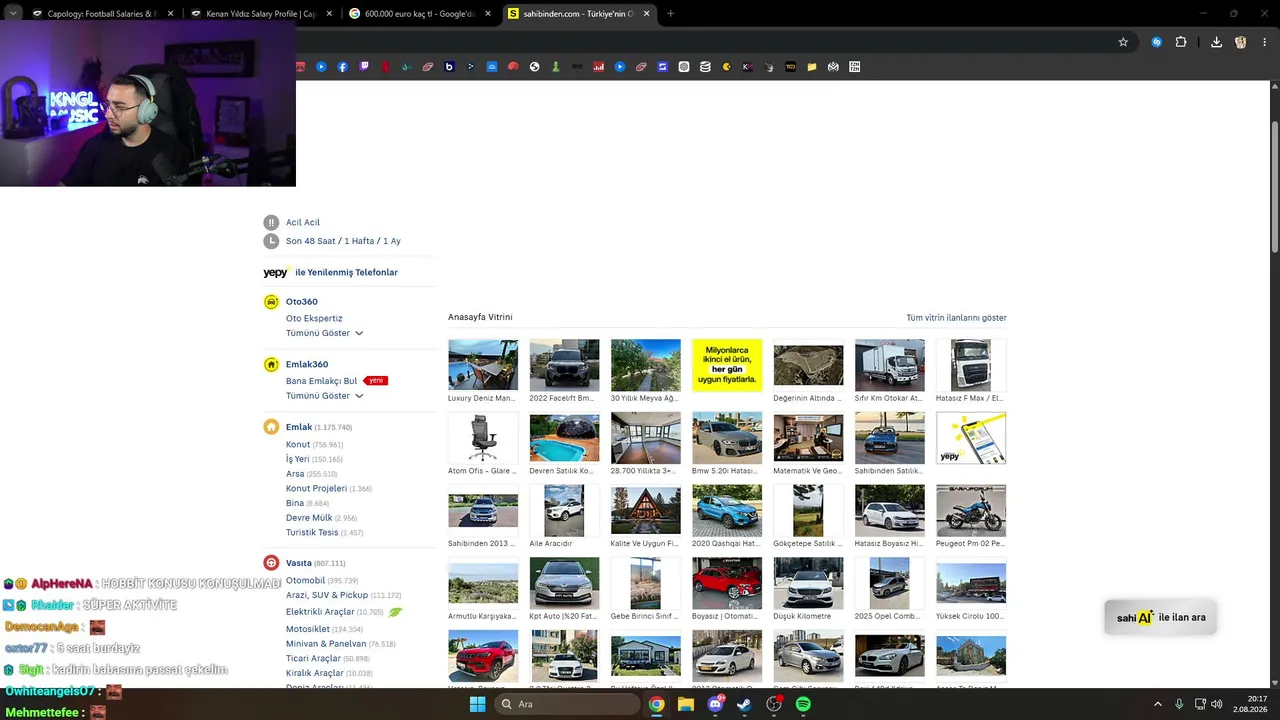The image size is (1280, 720).
Task: Close the sahibinden.com tab
Action: click(x=646, y=14)
